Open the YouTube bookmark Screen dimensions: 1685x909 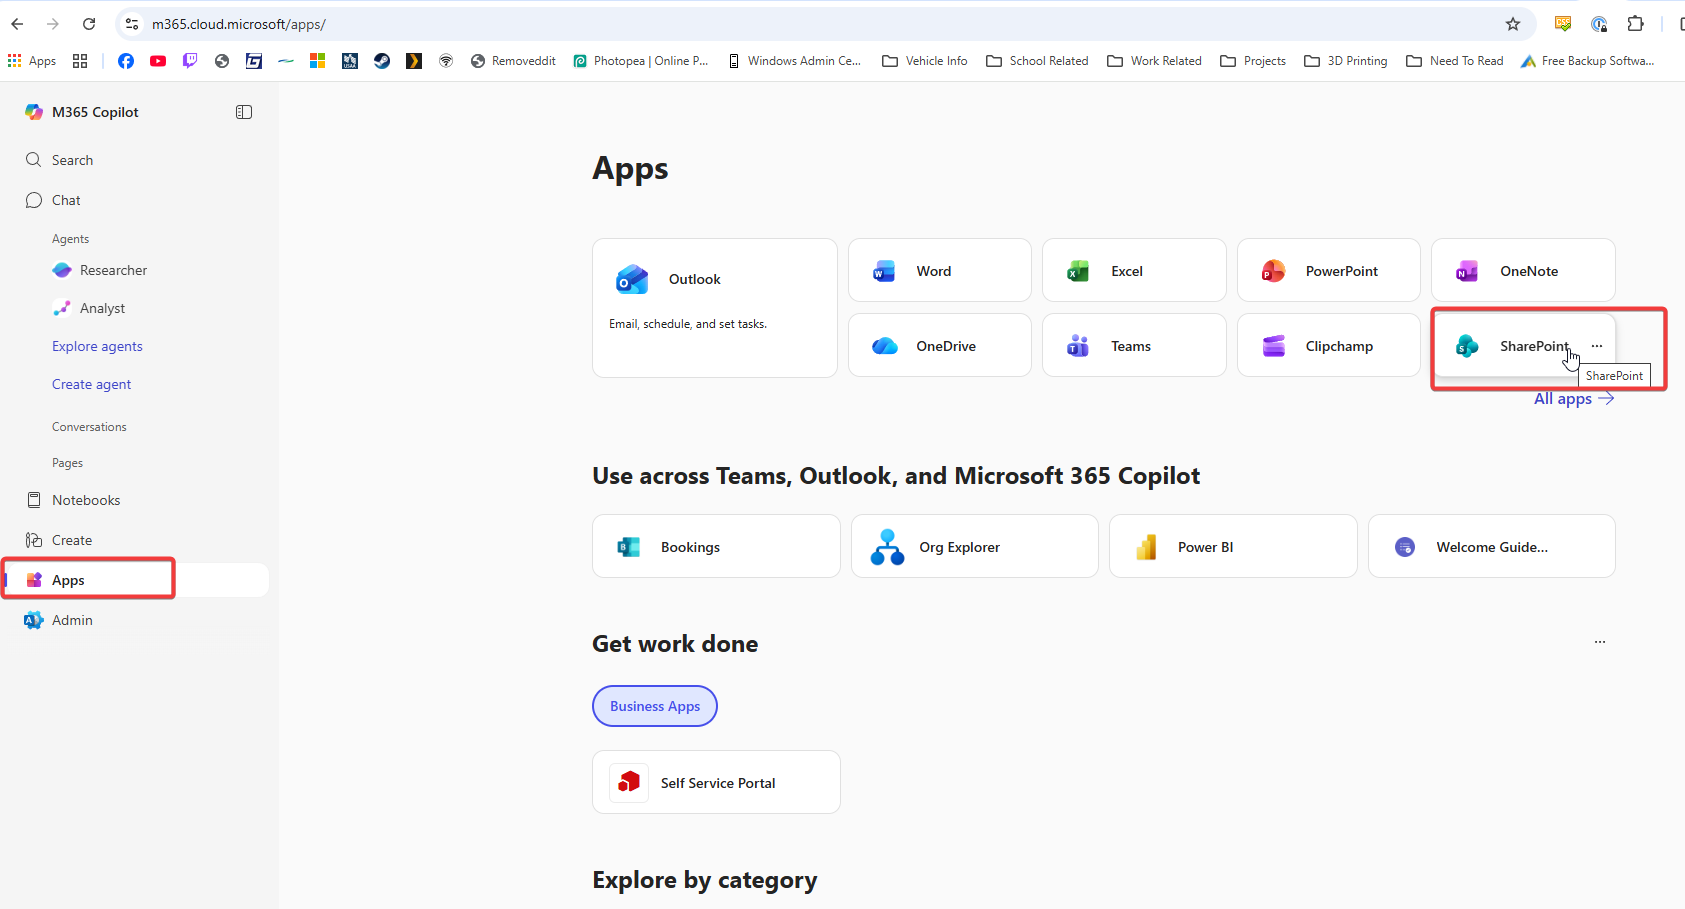pyautogui.click(x=158, y=61)
